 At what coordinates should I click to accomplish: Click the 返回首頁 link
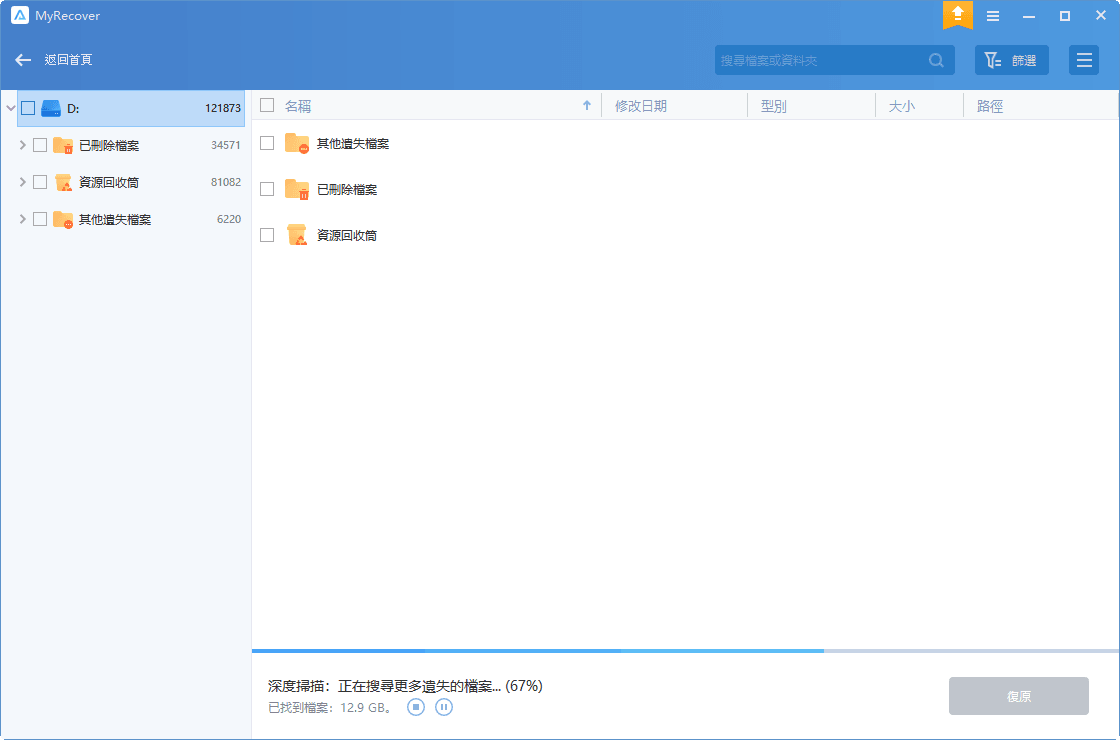[69, 60]
